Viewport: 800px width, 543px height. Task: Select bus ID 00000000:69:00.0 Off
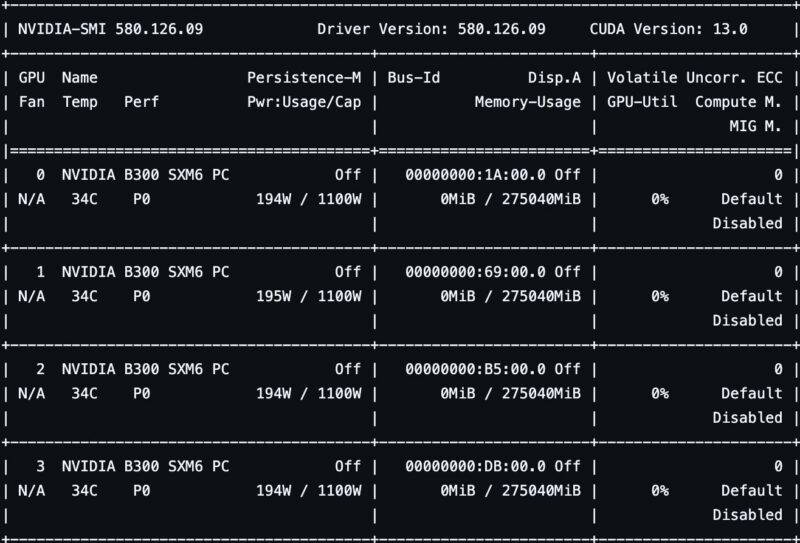pos(493,272)
